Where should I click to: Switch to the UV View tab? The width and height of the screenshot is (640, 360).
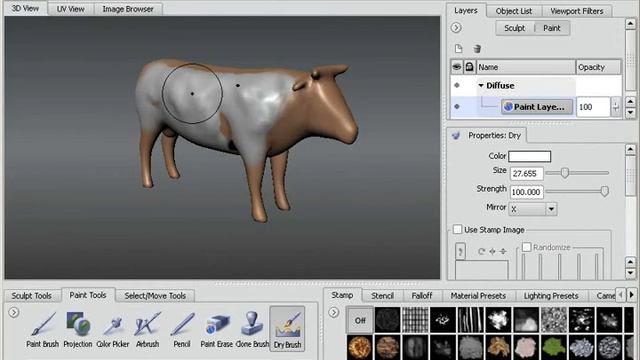click(70, 9)
